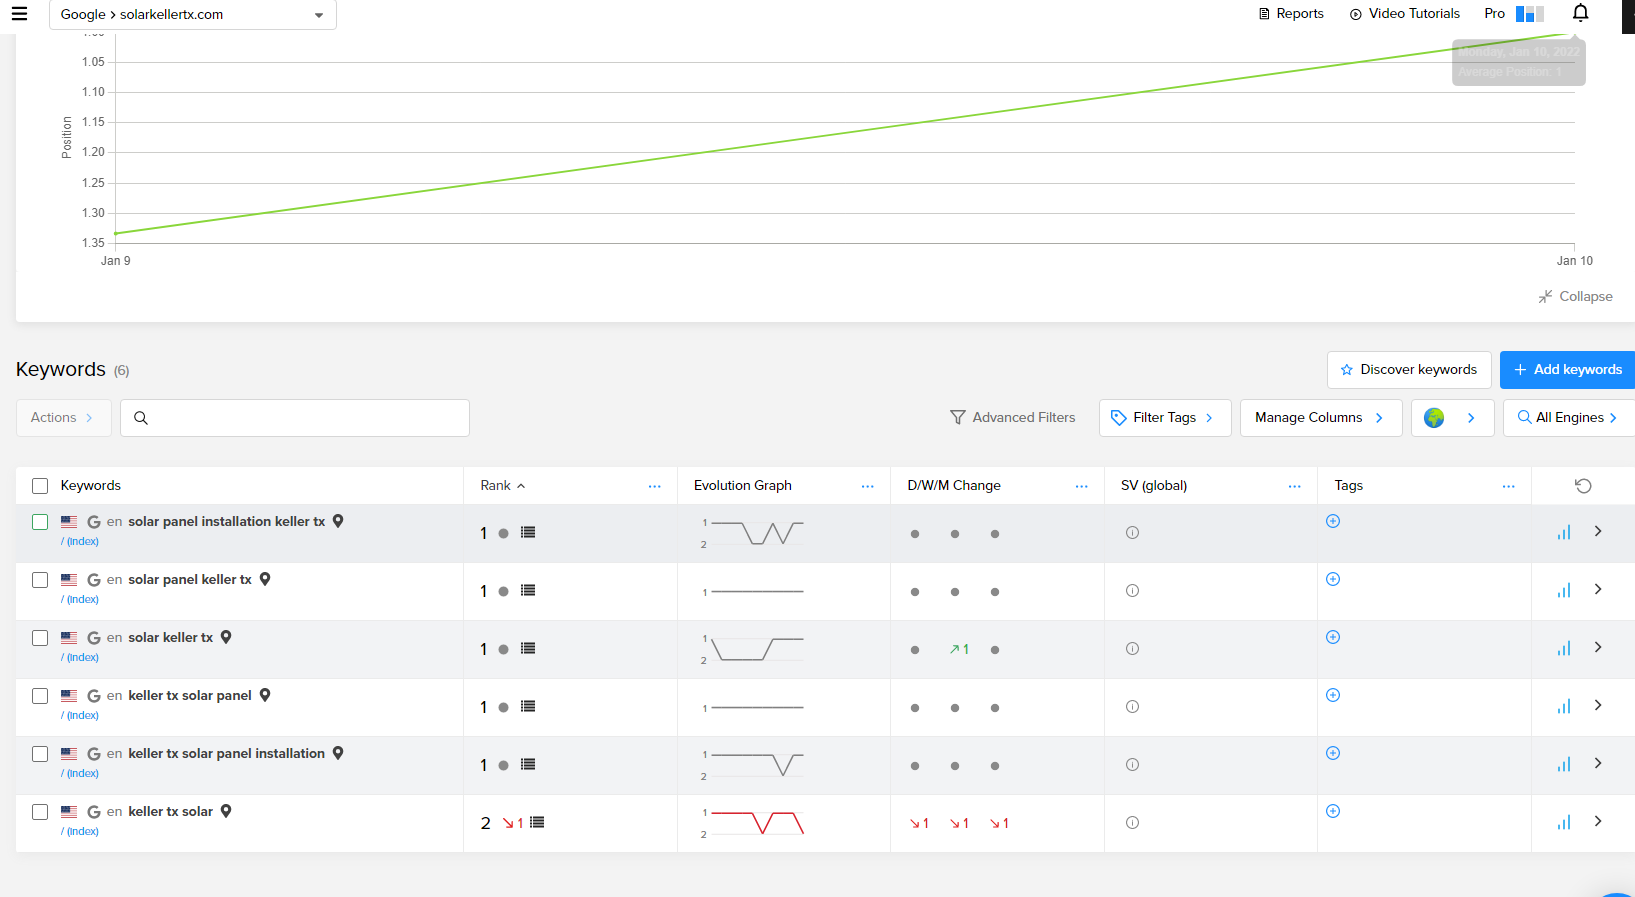Show chart for solar panel installation keller tx
The width and height of the screenshot is (1635, 897).
(1564, 532)
